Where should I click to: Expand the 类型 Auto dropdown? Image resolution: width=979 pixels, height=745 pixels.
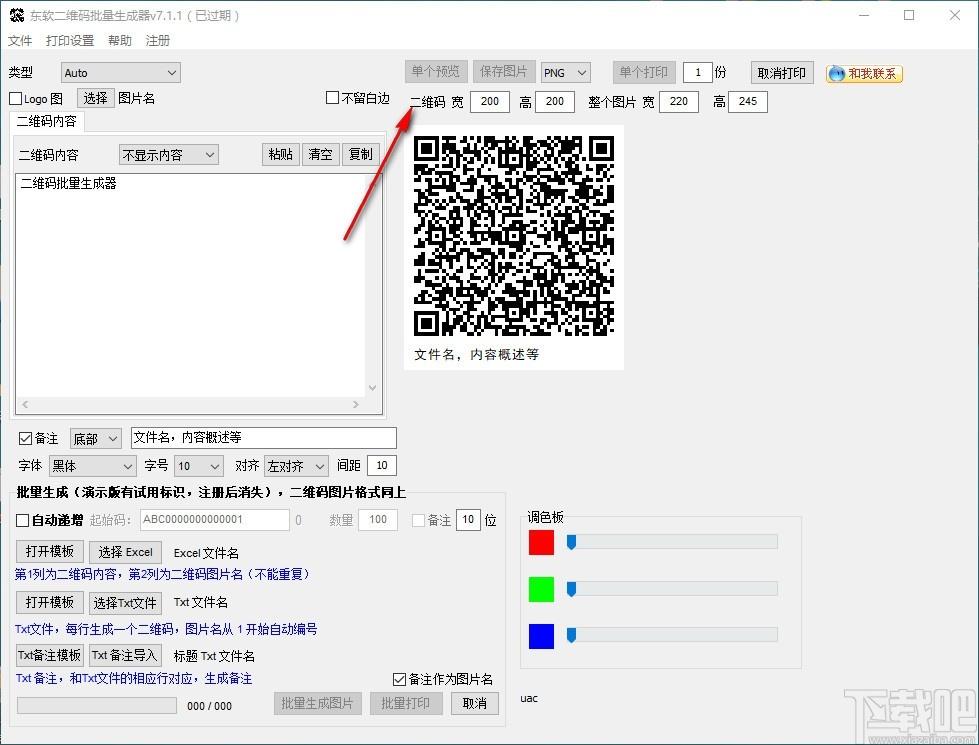coord(121,73)
